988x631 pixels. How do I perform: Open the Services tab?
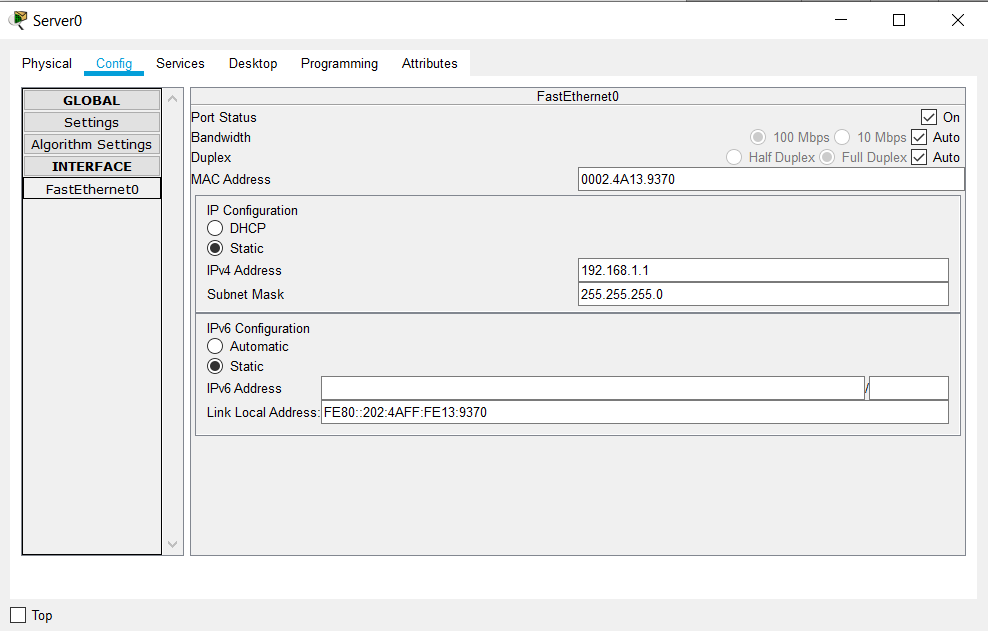point(180,64)
